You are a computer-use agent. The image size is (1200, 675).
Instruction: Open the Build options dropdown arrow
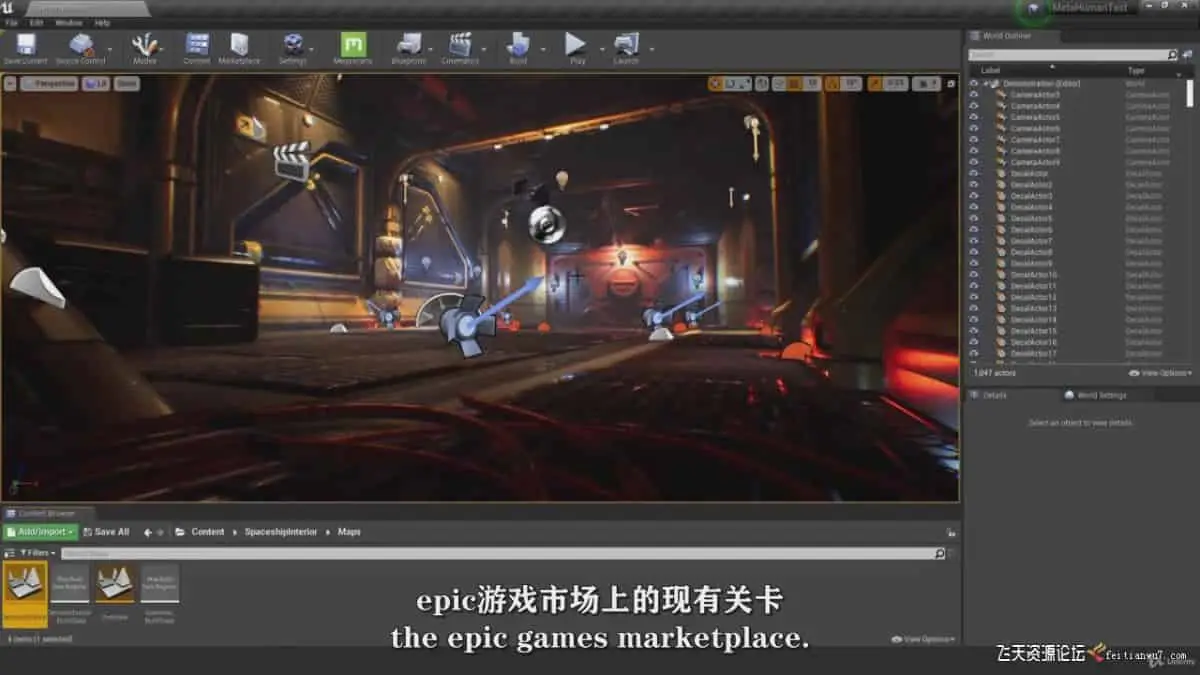point(543,48)
